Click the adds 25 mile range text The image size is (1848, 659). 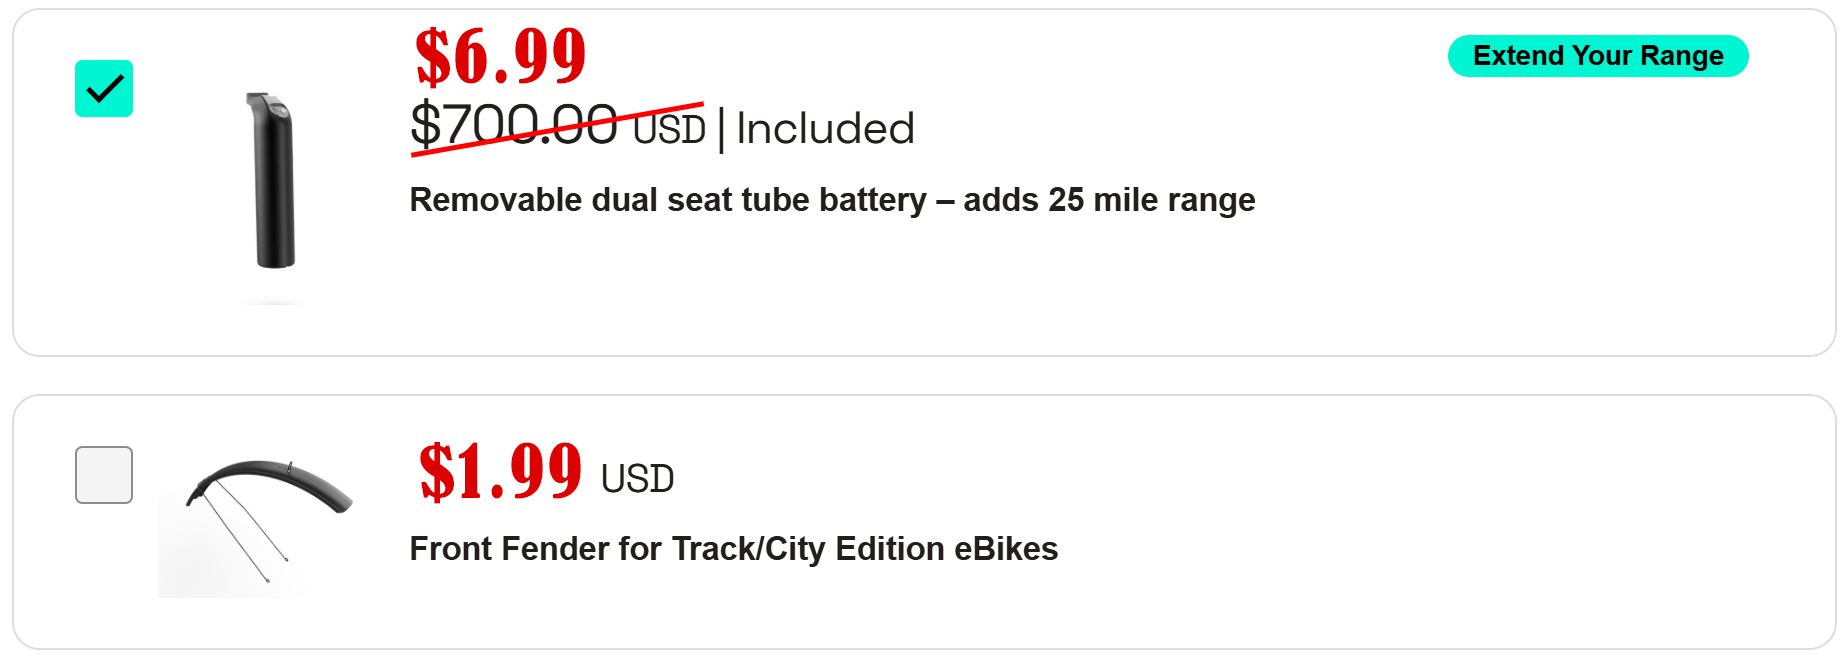click(x=1109, y=200)
